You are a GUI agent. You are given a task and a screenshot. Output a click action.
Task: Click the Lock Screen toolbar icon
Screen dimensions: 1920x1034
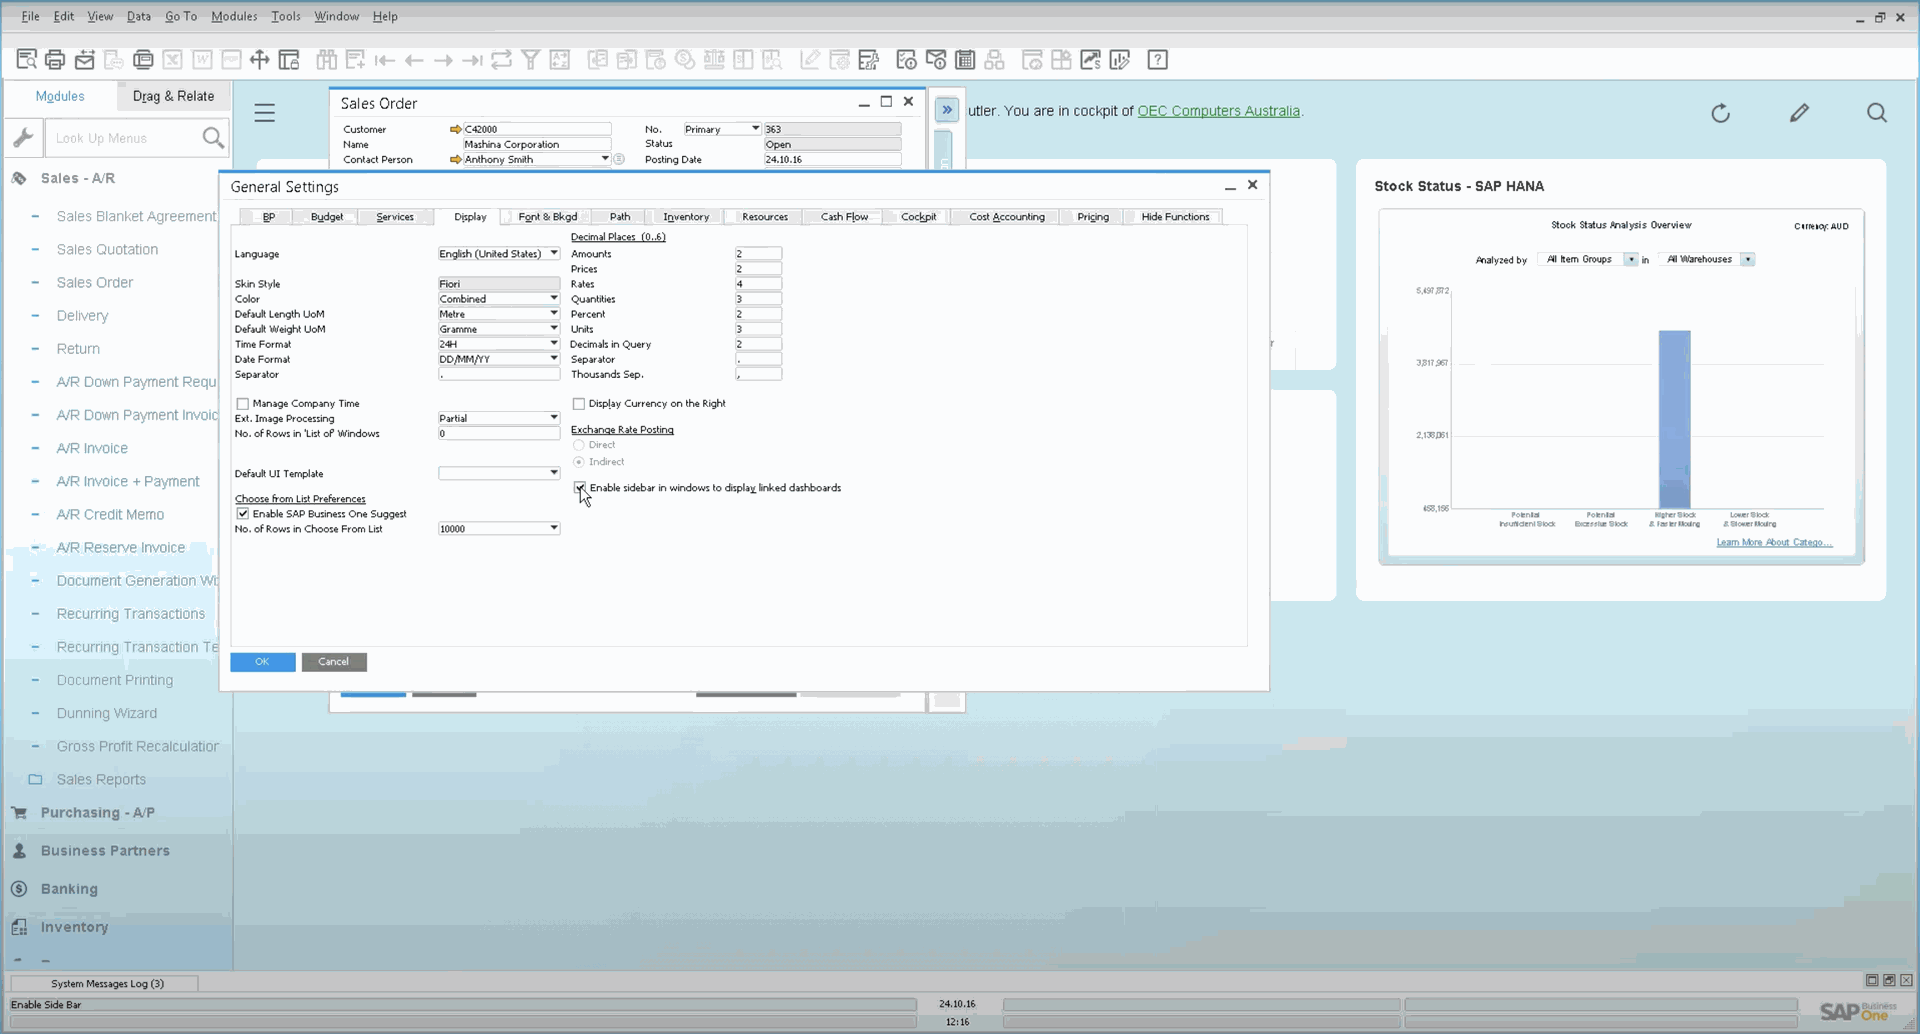point(289,60)
